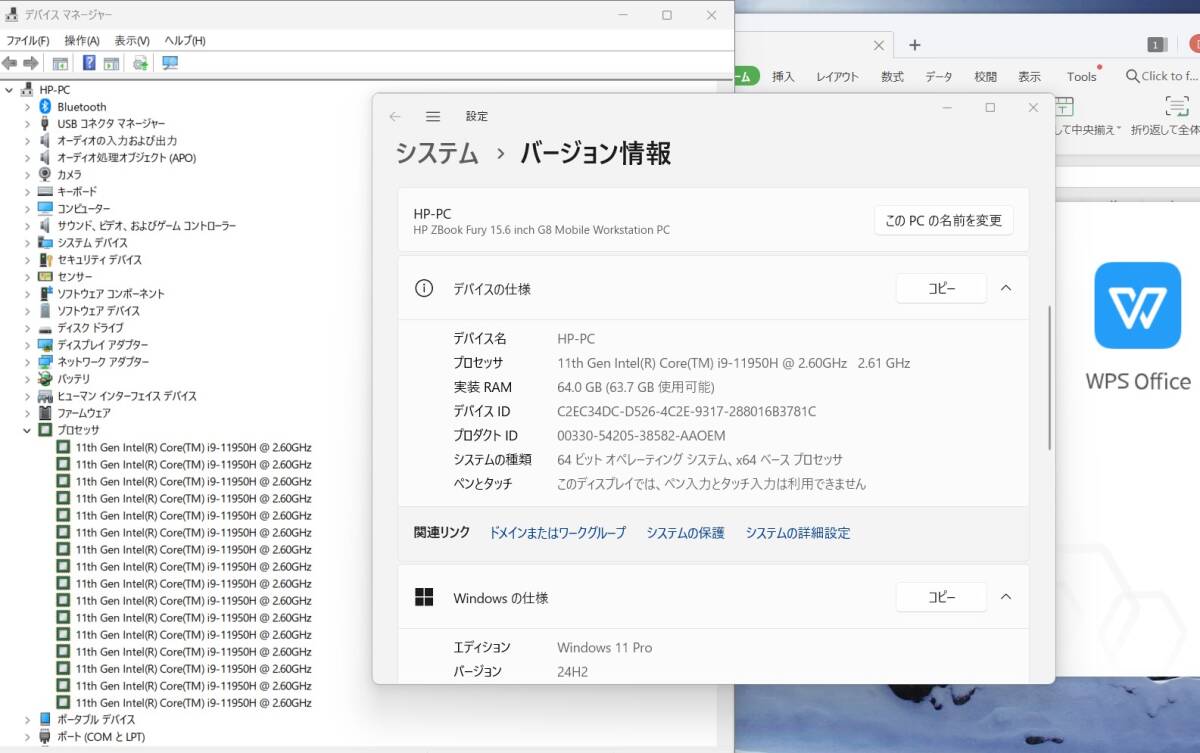Collapse the HP-PC root tree node
The image size is (1200, 753).
click(9, 89)
